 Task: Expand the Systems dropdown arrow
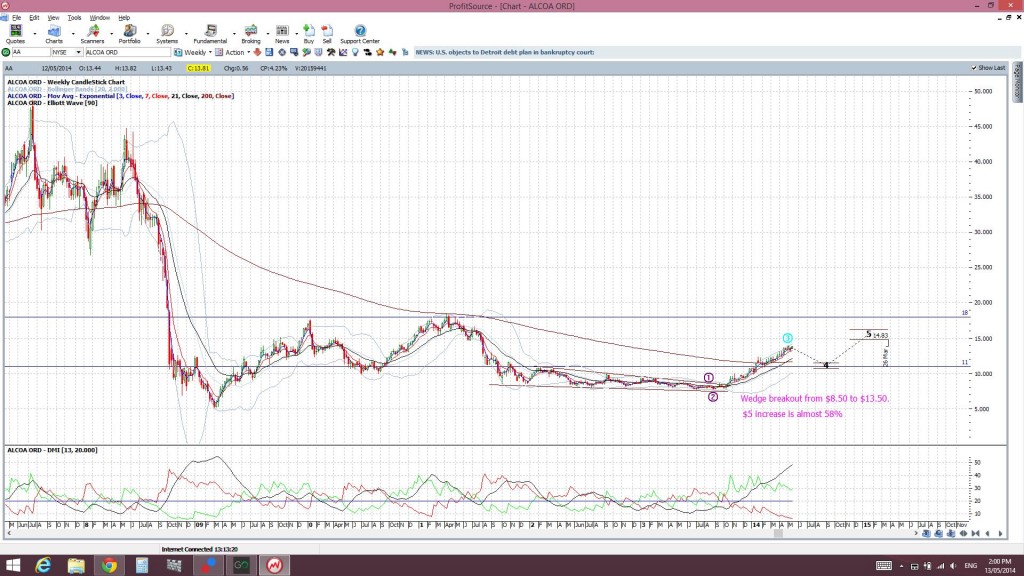pyautogui.click(x=186, y=33)
